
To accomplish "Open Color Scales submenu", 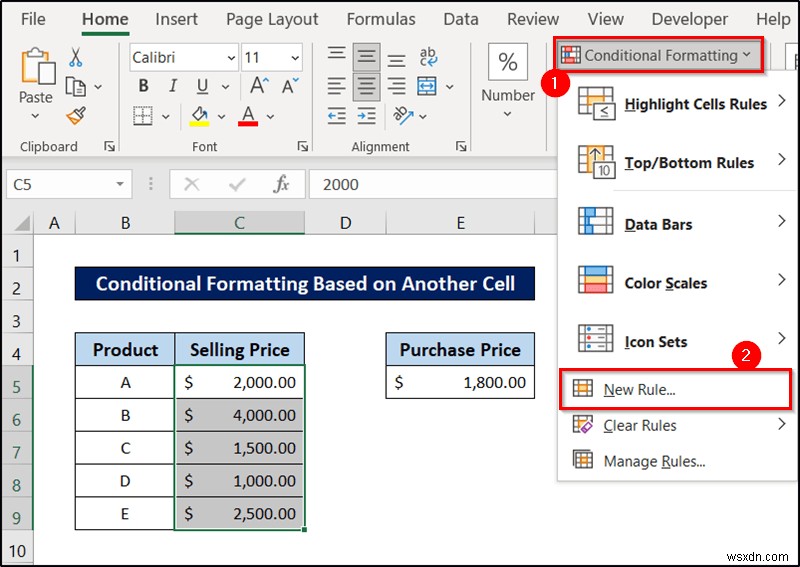I will tap(678, 282).
